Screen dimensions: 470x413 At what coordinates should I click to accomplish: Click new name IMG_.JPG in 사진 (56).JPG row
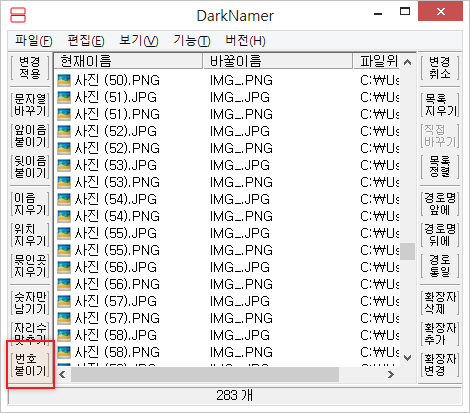[x=240, y=267]
